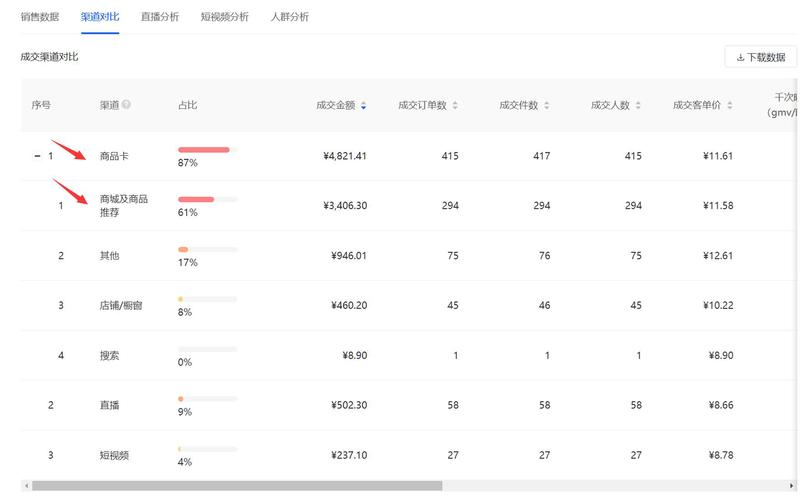
Task: Go to the 短视频分析 tab
Action: pyautogui.click(x=225, y=17)
